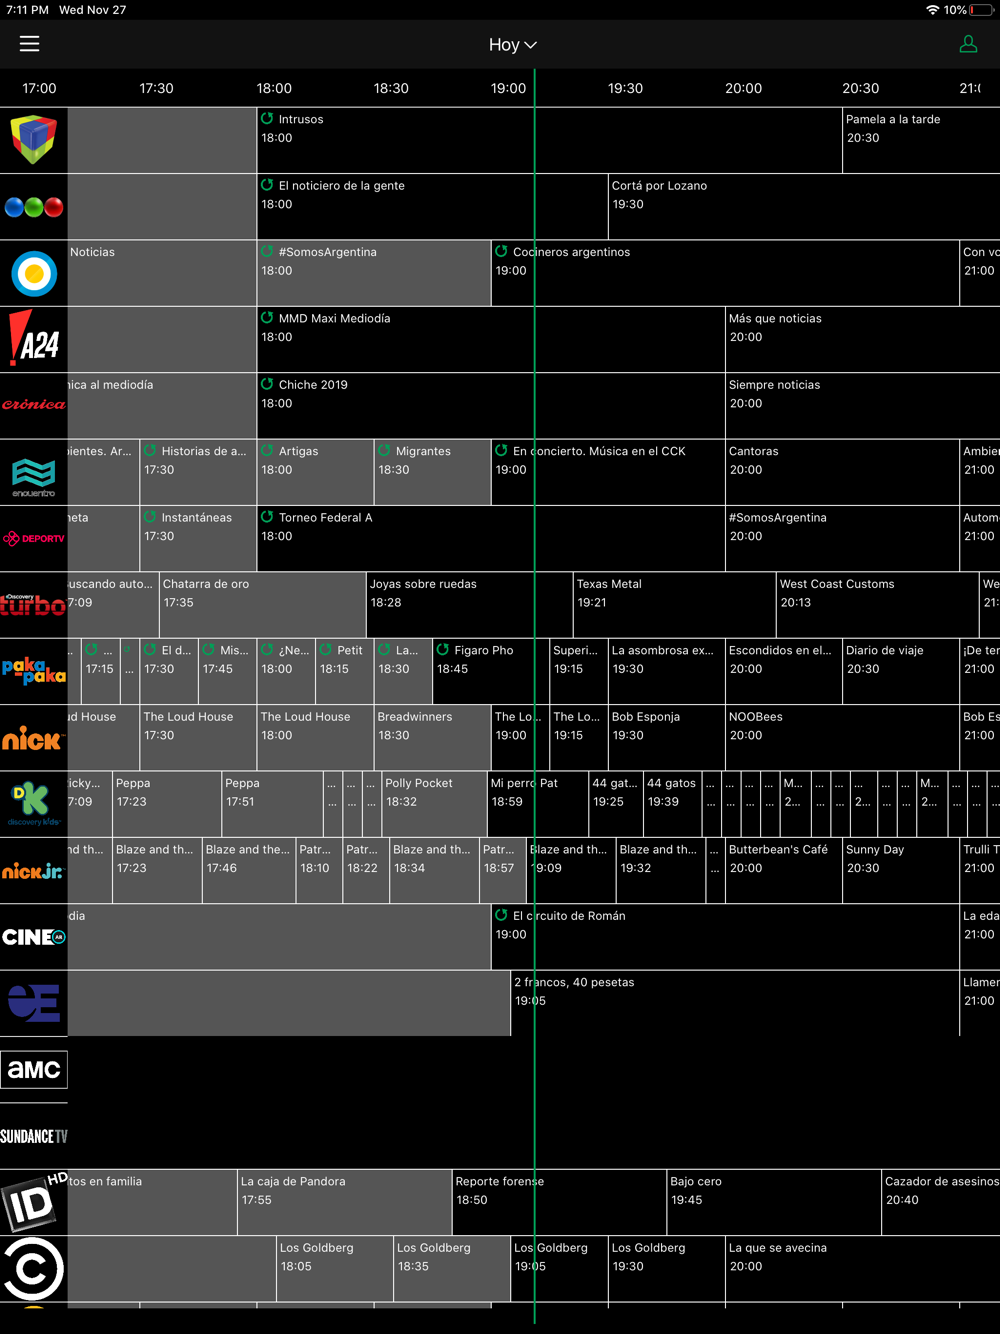Open Pamela a la tarde at 20:30

click(921, 140)
